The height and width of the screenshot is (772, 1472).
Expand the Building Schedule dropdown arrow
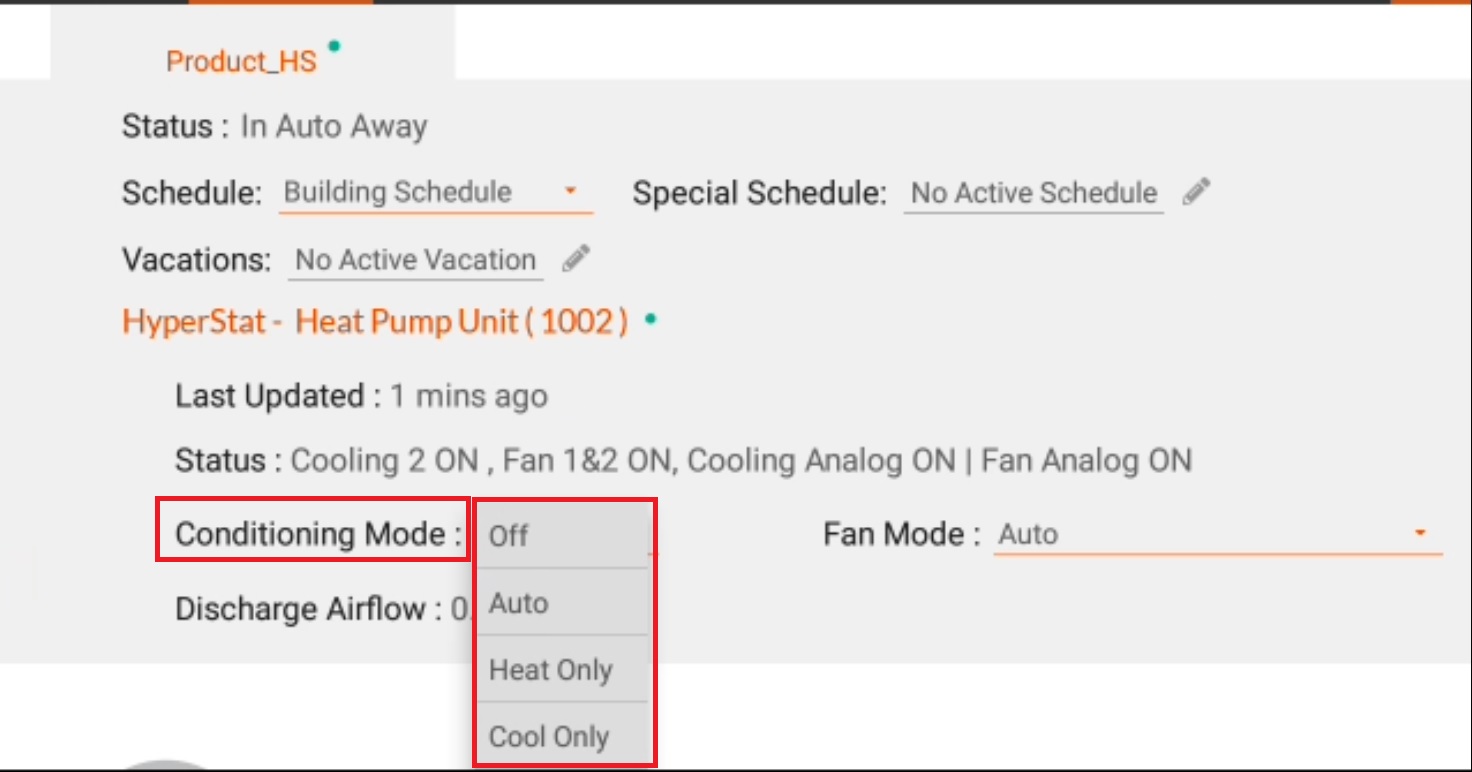[x=570, y=190]
